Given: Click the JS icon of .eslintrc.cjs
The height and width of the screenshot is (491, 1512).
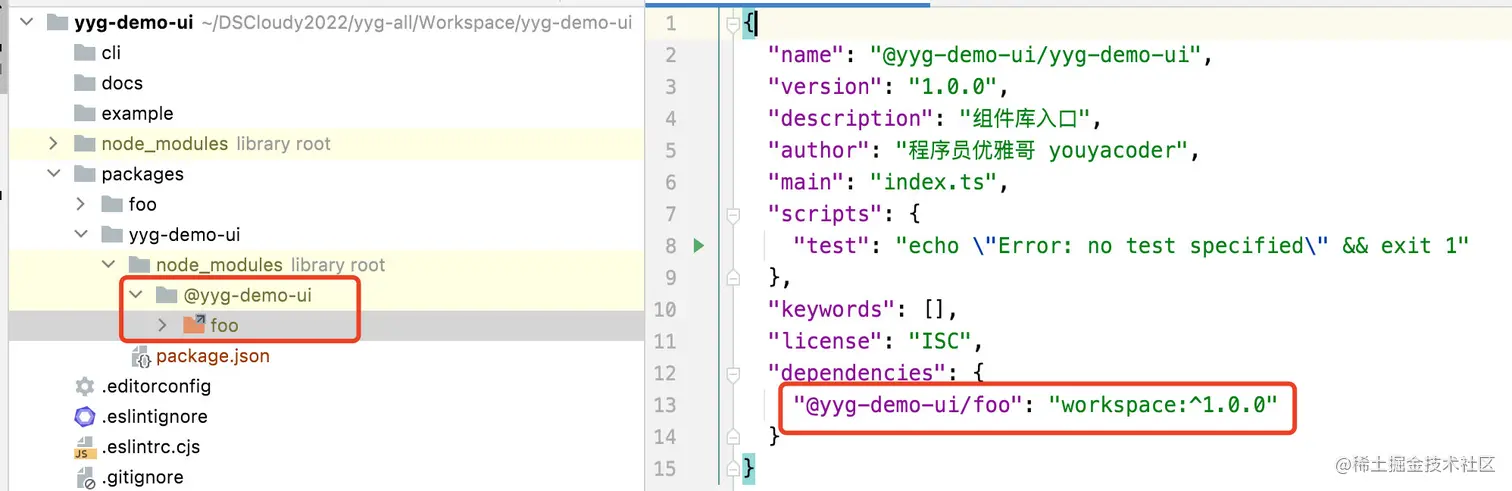Looking at the screenshot, I should point(85,448).
